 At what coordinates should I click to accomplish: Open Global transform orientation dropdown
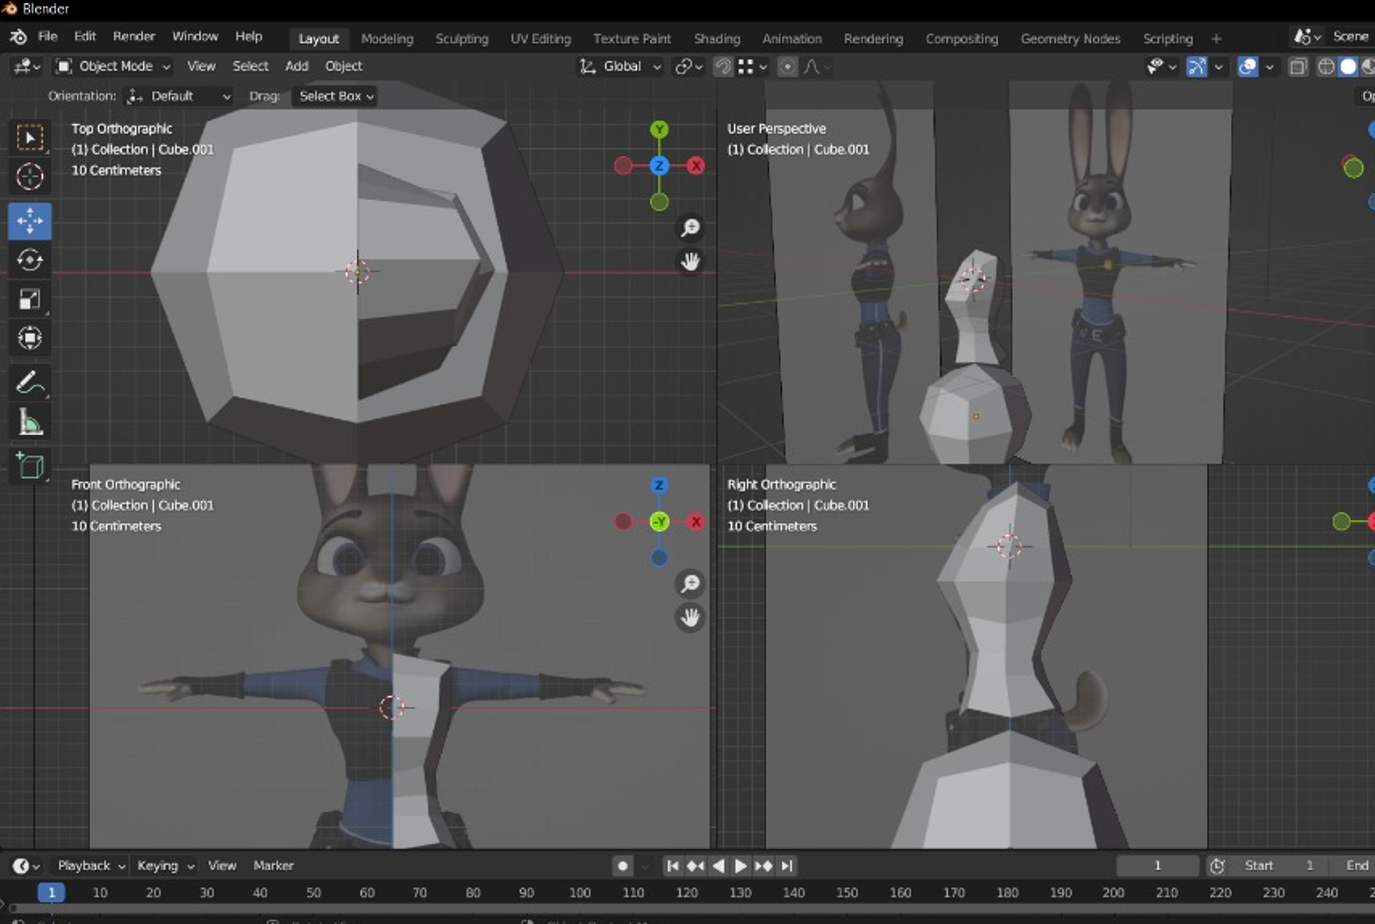click(x=620, y=66)
